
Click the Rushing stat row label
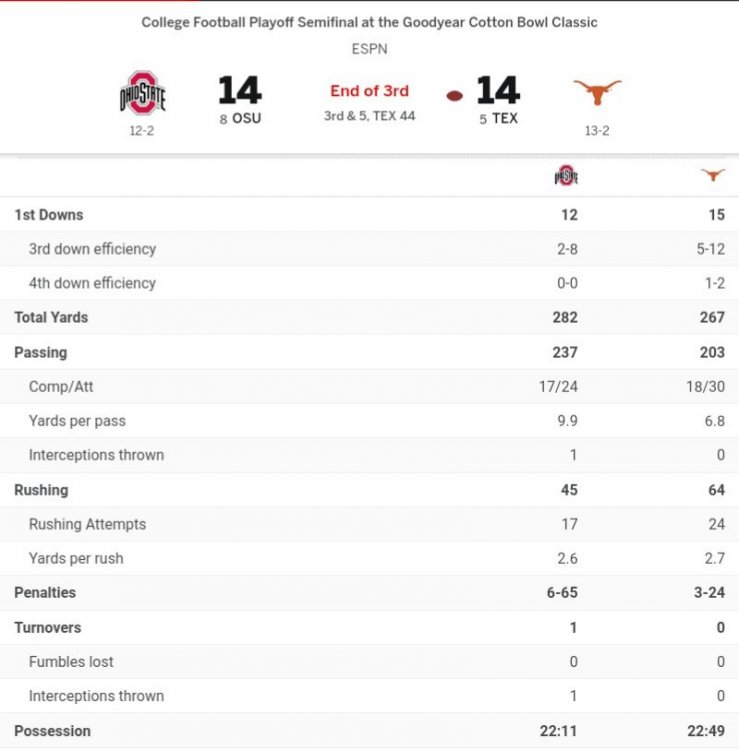tap(41, 490)
